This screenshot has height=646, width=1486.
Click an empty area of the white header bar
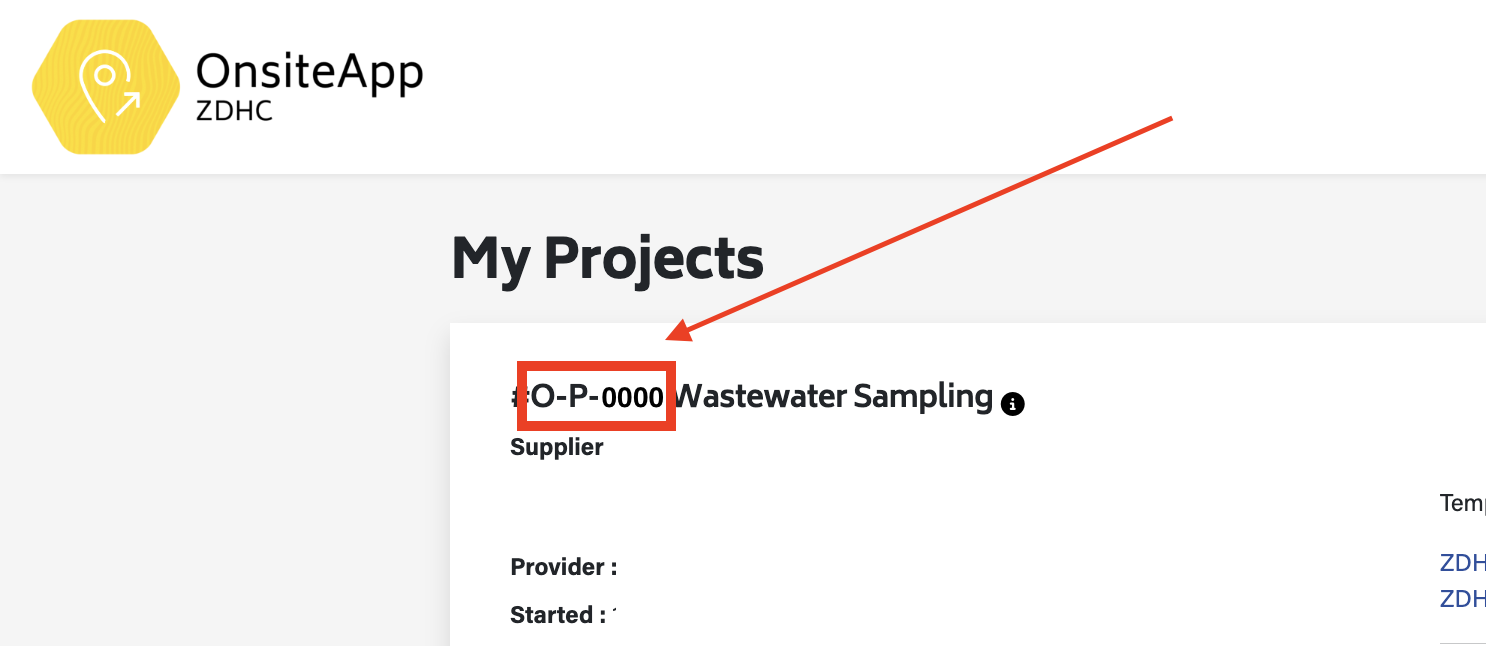coord(800,80)
